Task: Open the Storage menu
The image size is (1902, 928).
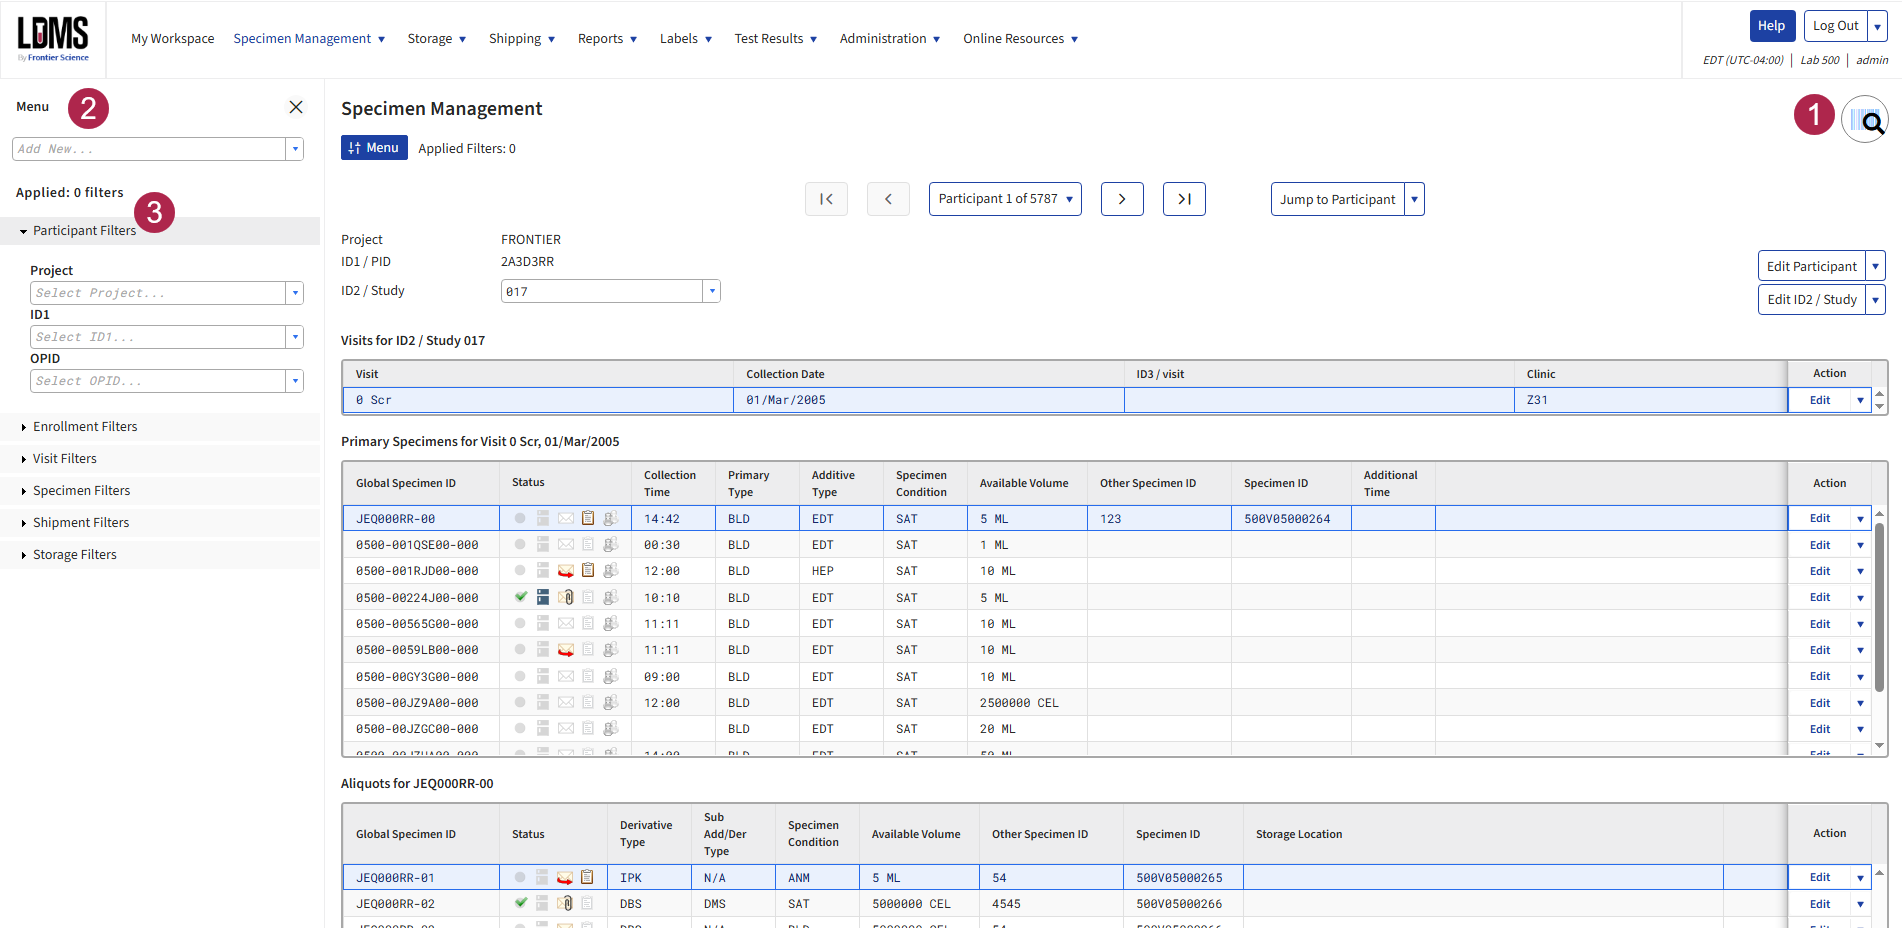Action: [437, 39]
